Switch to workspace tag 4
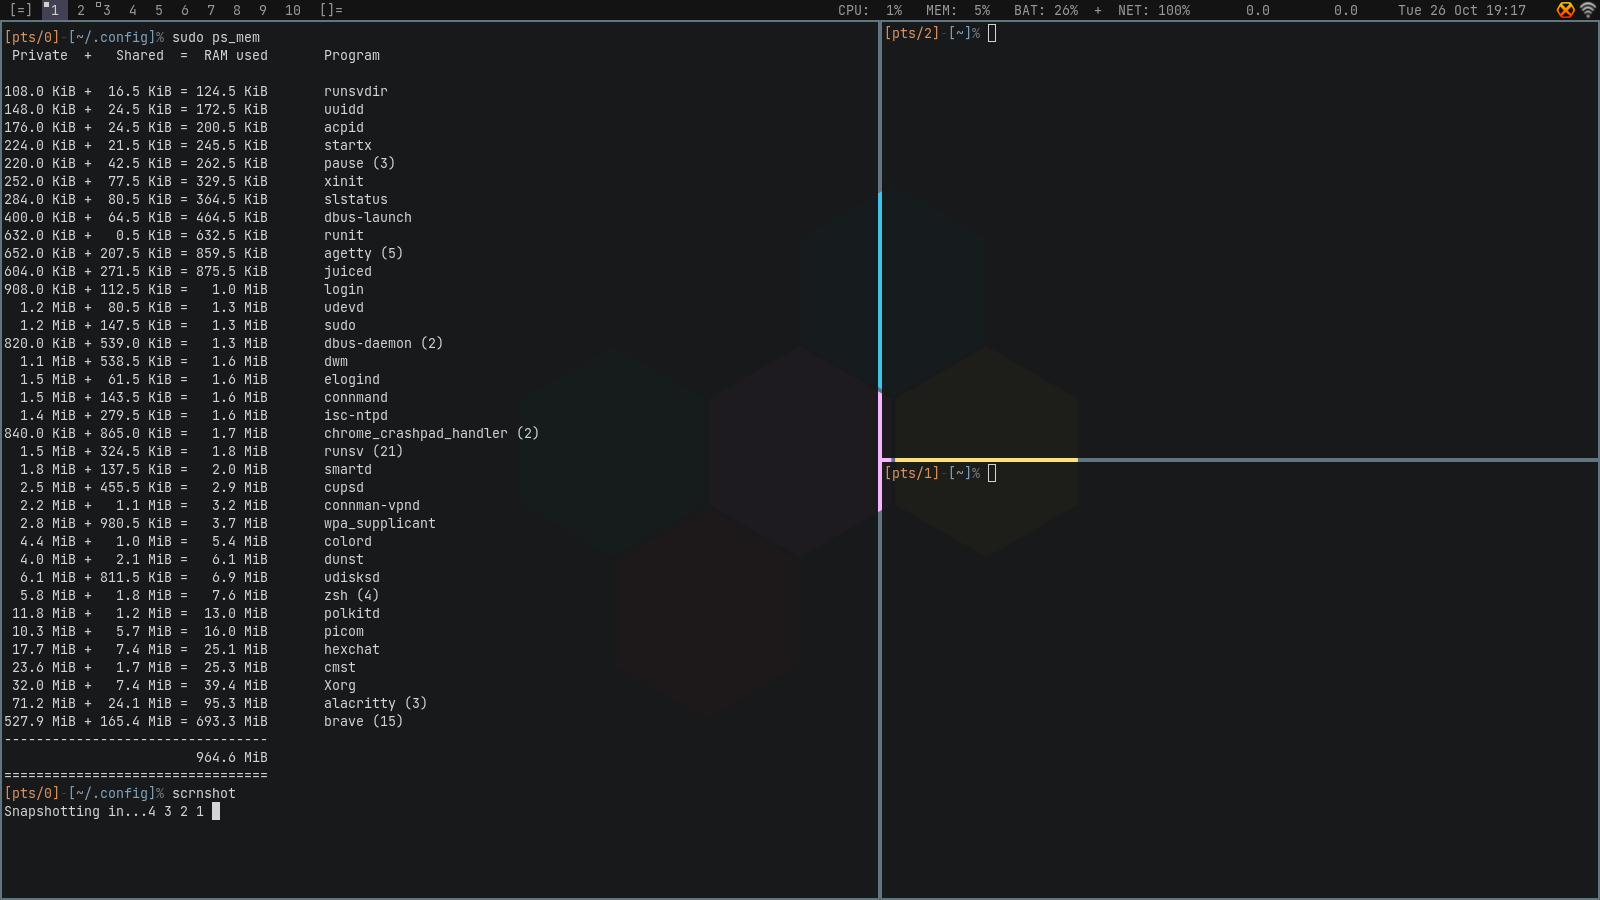Viewport: 1600px width, 900px height. [133, 10]
